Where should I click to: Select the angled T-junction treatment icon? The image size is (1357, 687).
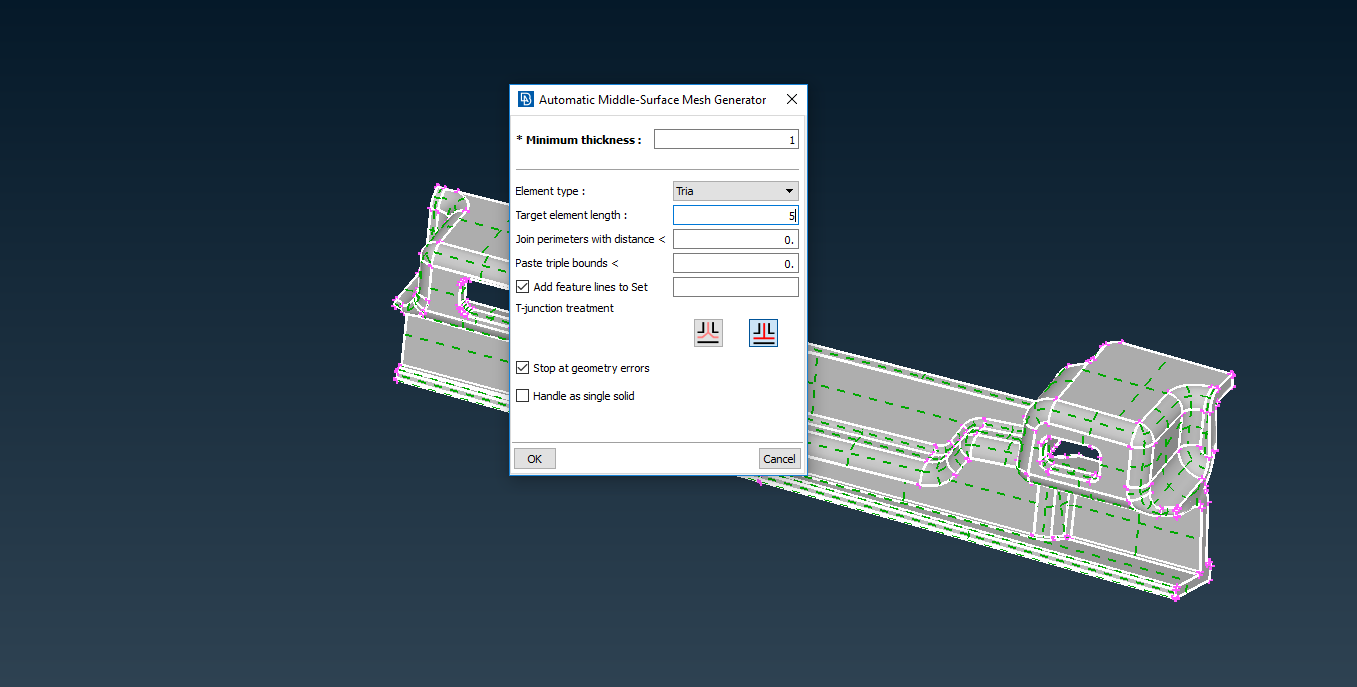708,333
